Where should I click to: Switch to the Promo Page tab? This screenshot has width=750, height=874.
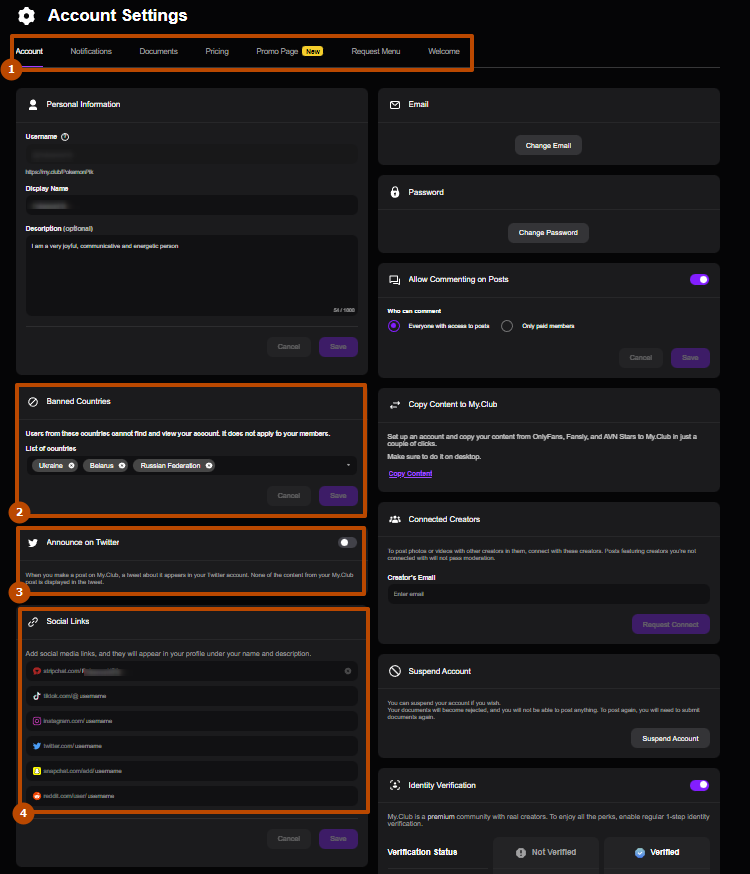click(277, 51)
